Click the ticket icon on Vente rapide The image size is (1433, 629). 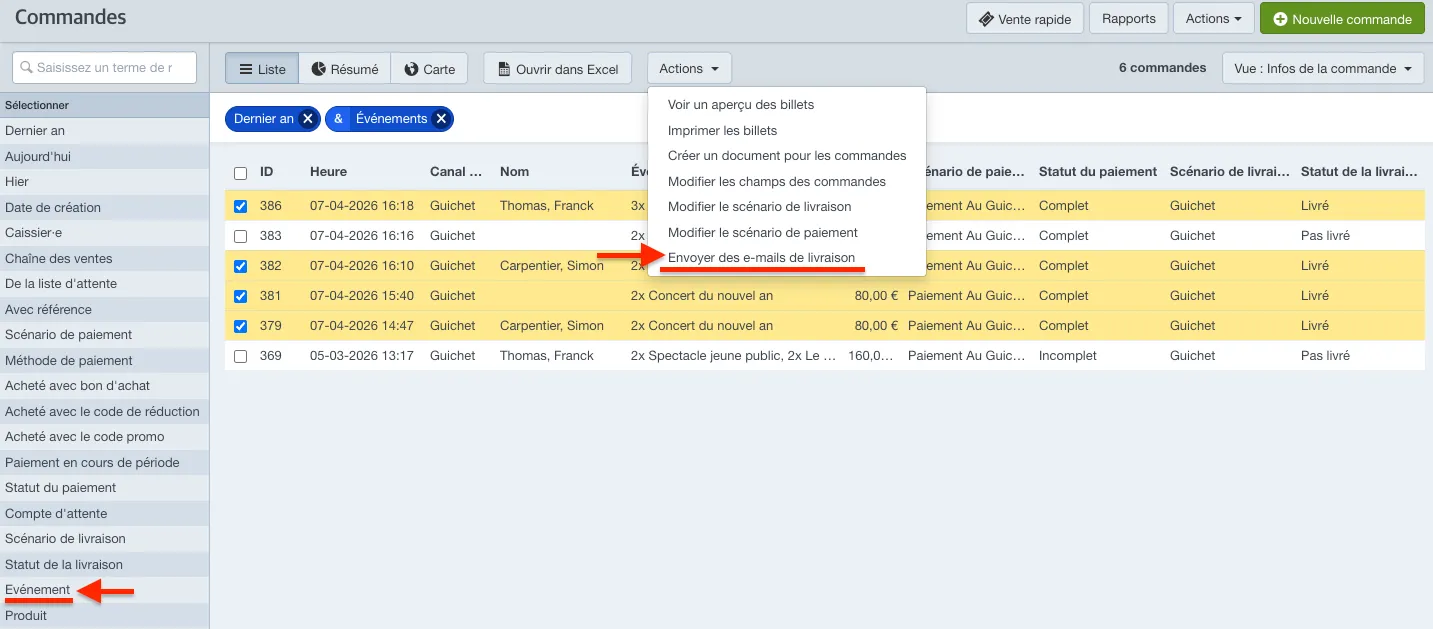coord(986,19)
